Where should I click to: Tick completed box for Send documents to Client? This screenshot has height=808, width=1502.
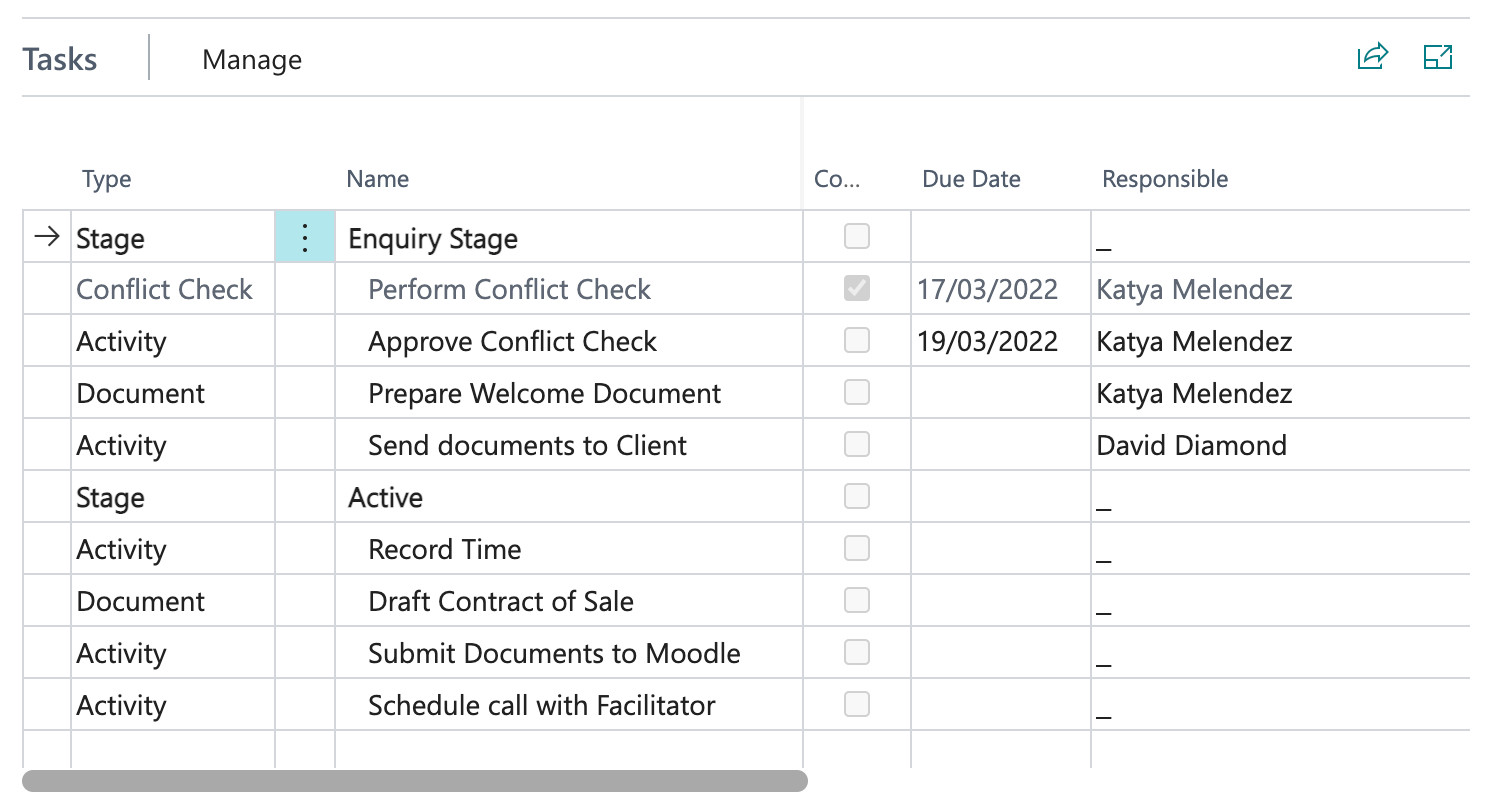click(857, 445)
